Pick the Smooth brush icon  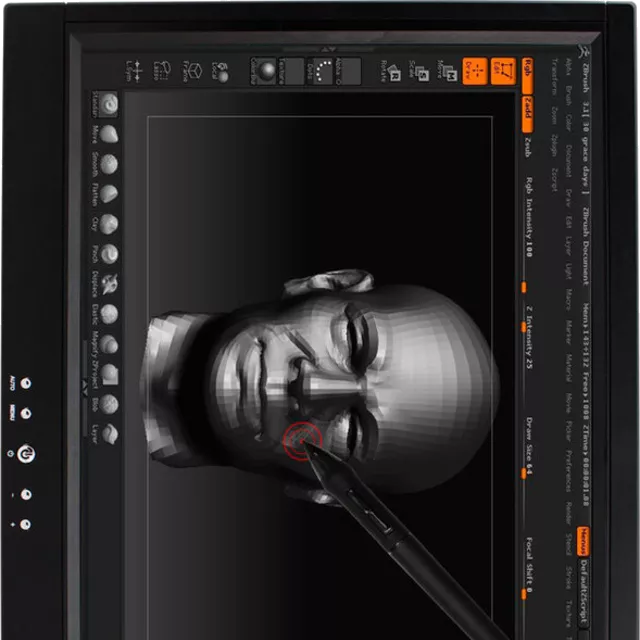(108, 163)
